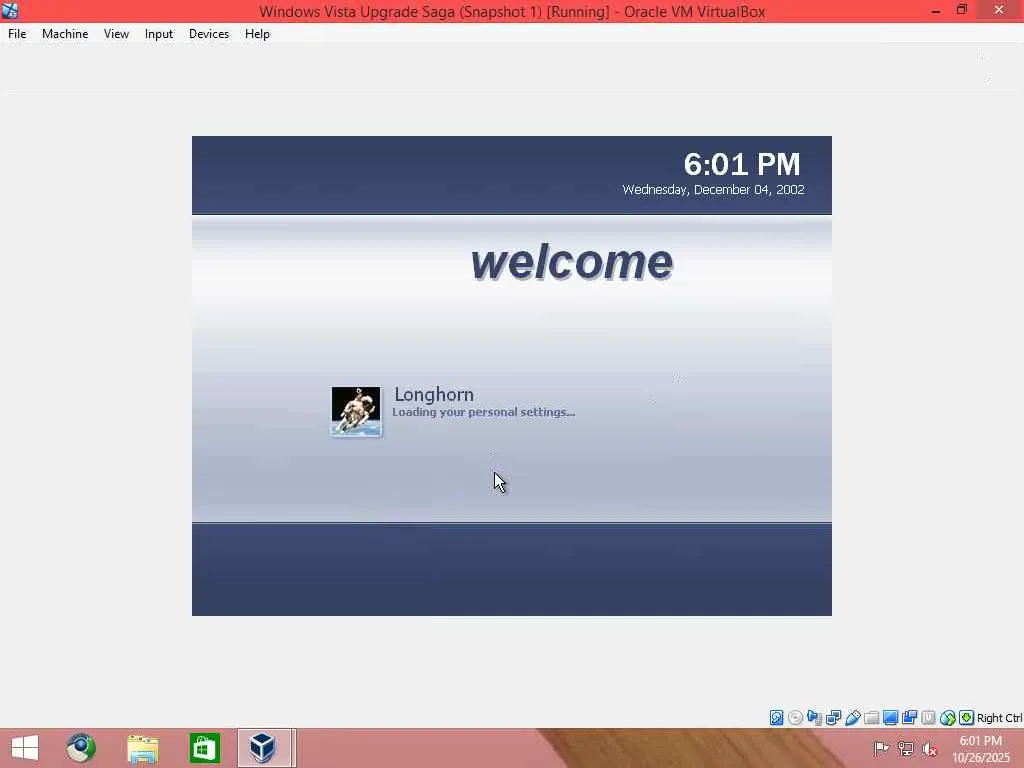Open the Windows Store taskbar icon
The width and height of the screenshot is (1024, 768).
coord(204,748)
